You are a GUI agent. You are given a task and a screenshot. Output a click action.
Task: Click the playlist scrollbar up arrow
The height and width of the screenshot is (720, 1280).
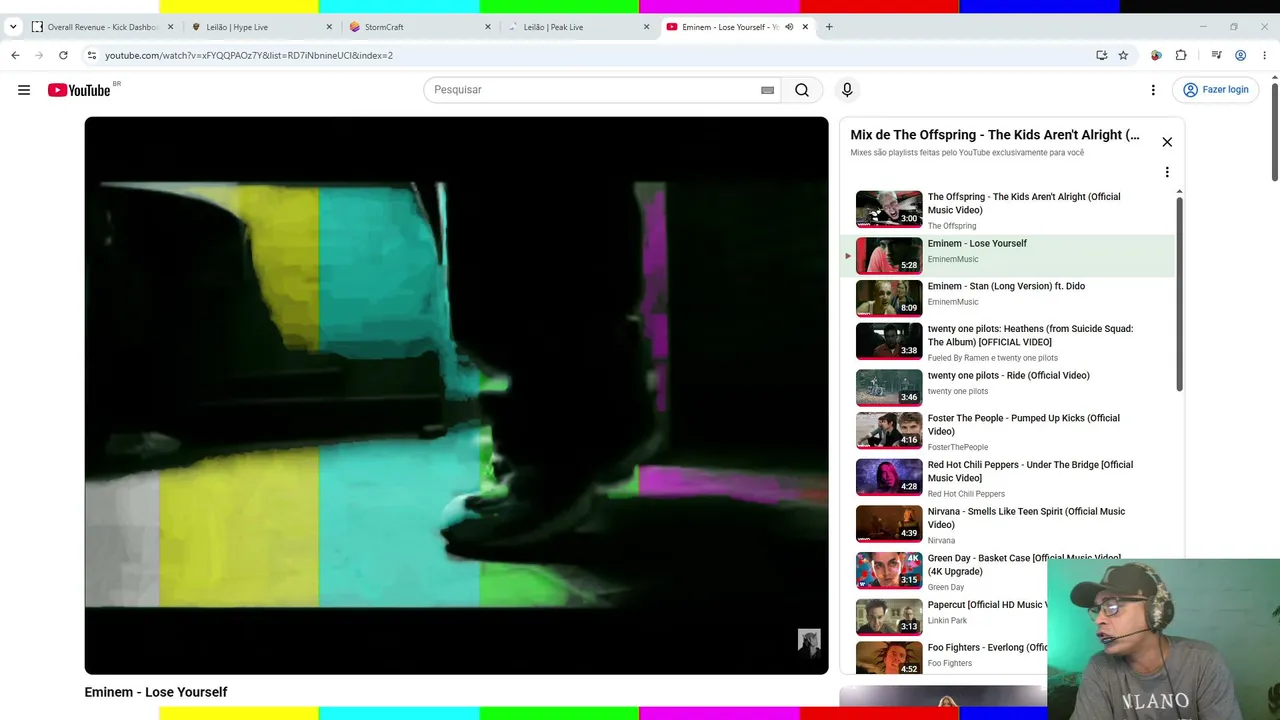click(x=1179, y=191)
